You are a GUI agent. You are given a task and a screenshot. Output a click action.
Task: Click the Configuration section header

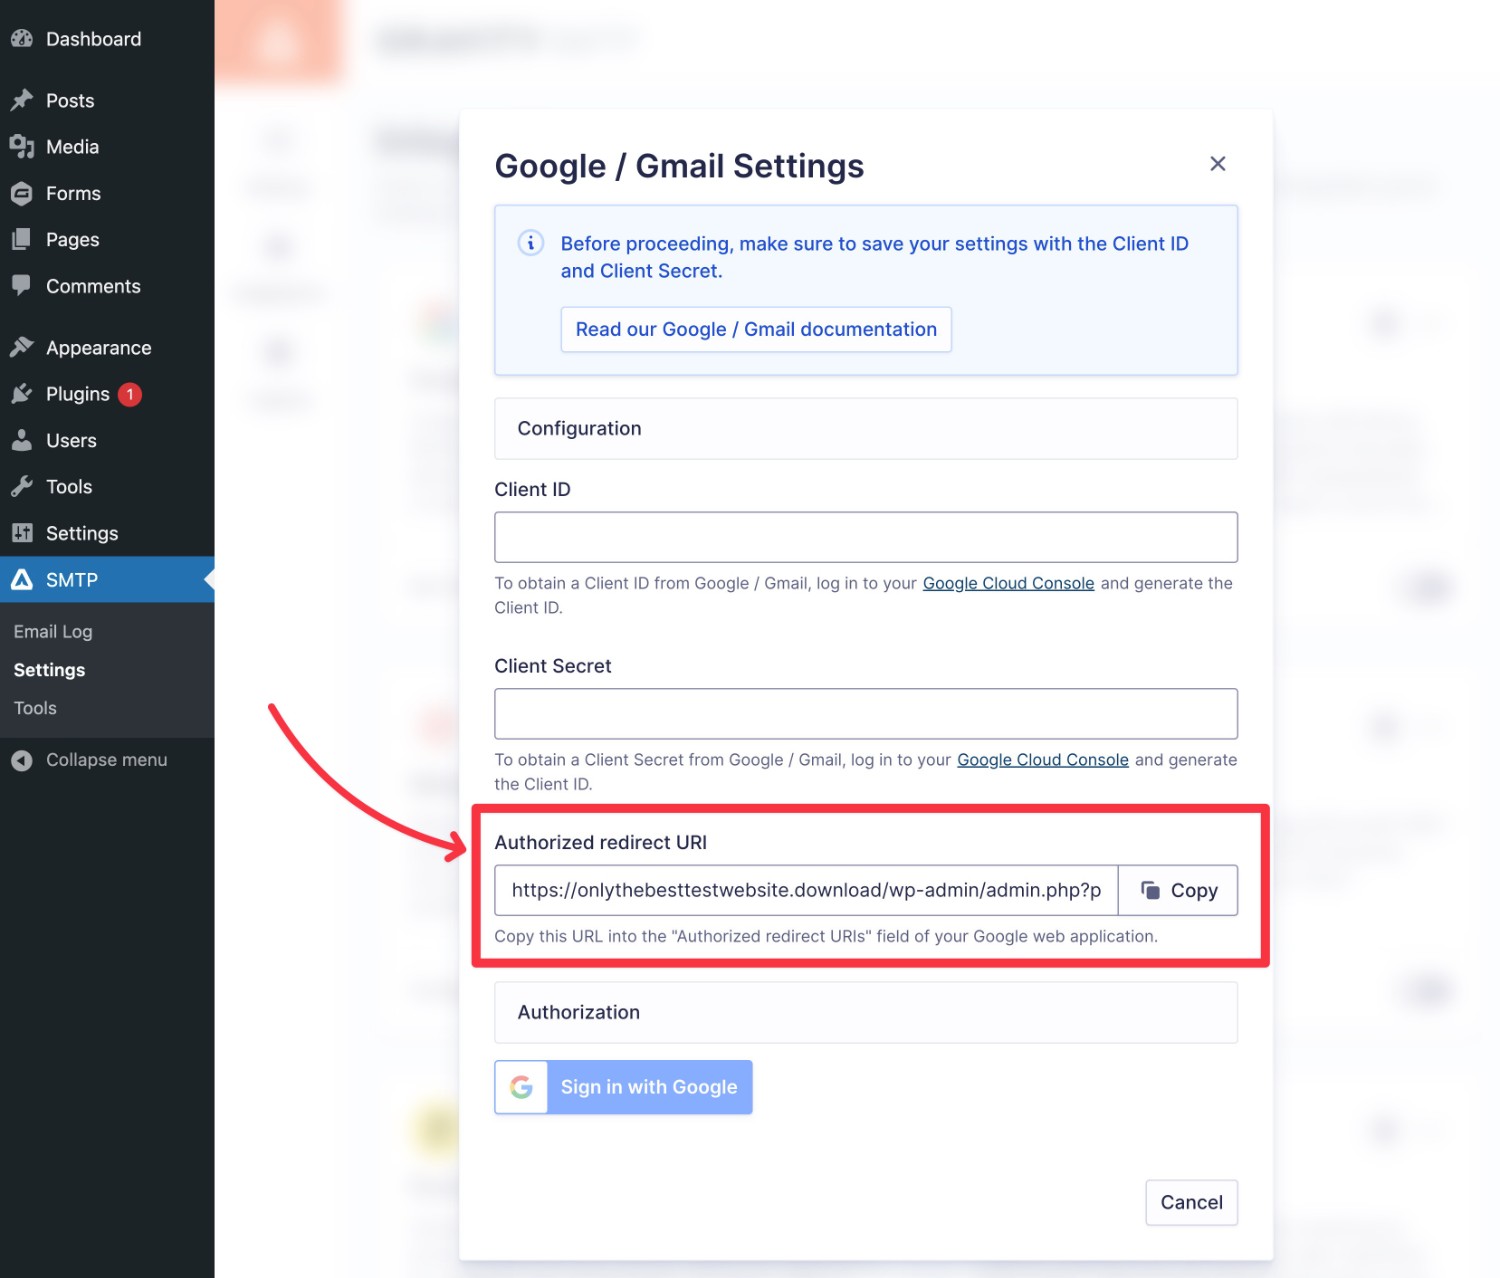coord(866,429)
